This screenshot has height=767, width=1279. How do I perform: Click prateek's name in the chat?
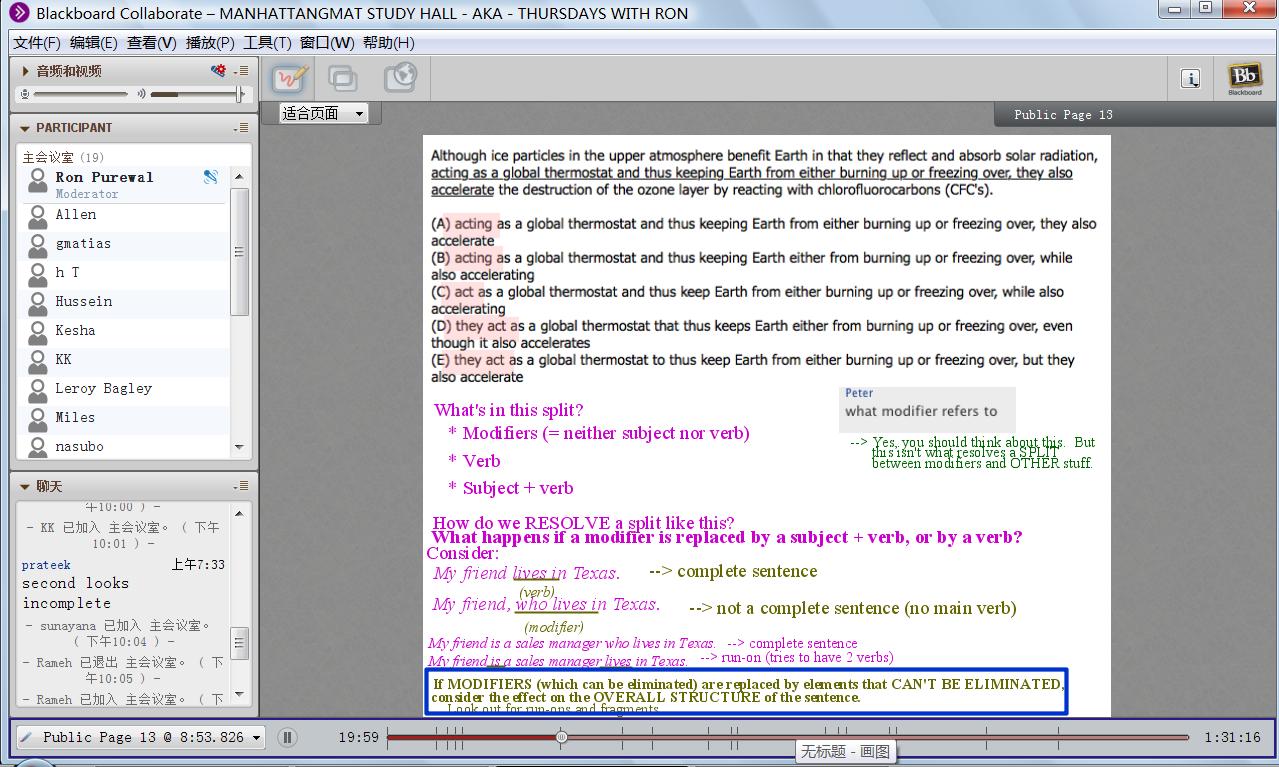[46, 565]
